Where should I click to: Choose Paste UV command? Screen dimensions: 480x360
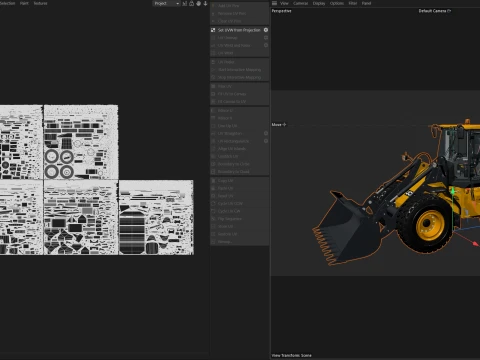point(239,188)
